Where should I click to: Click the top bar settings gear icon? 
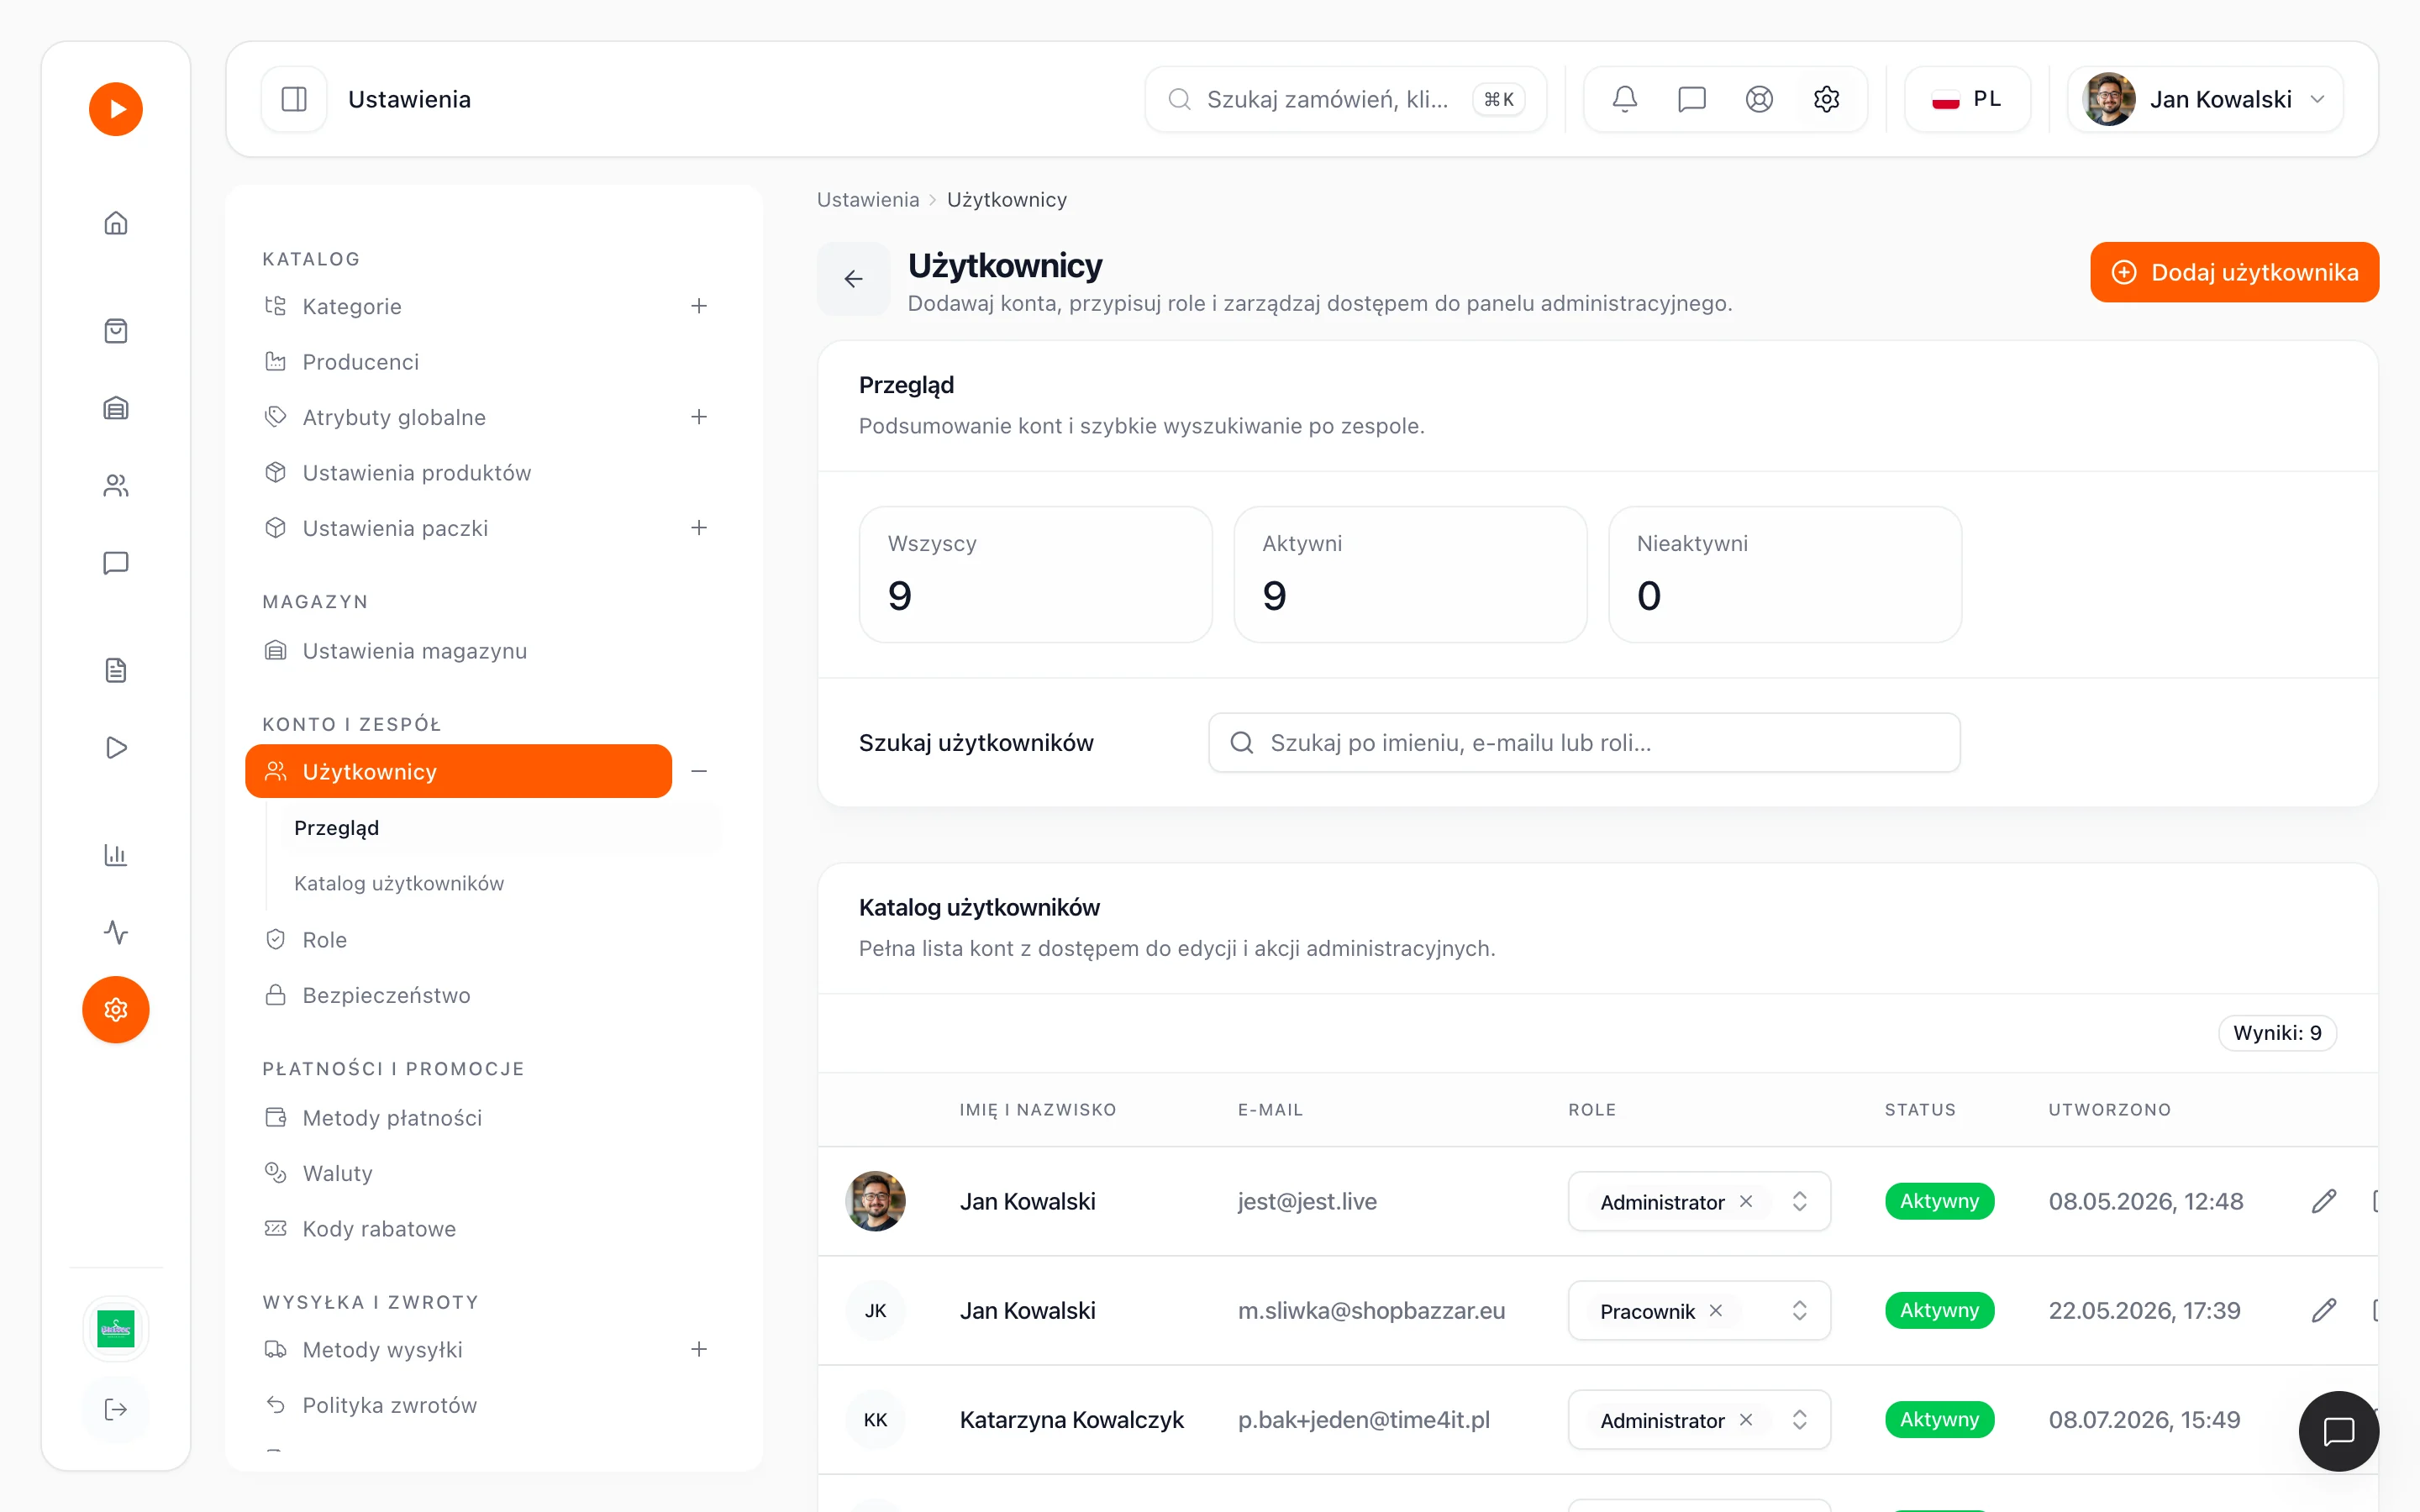tap(1826, 99)
